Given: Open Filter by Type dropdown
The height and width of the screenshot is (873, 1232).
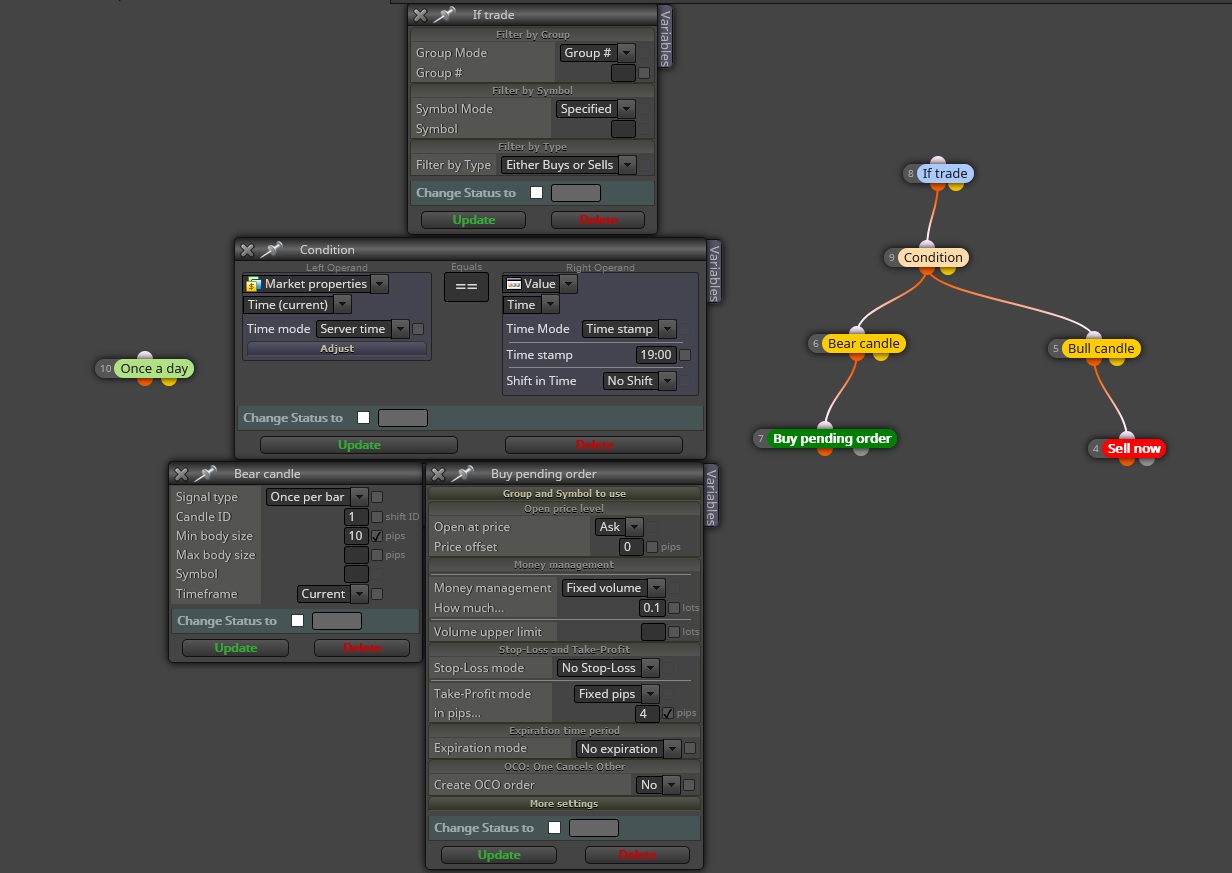Looking at the screenshot, I should 569,165.
